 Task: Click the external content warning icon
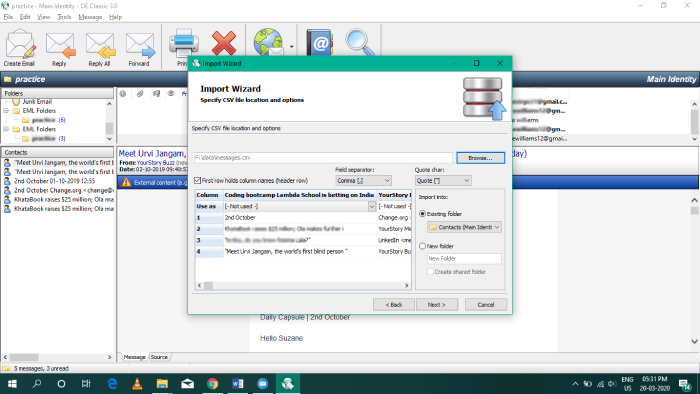(x=126, y=182)
